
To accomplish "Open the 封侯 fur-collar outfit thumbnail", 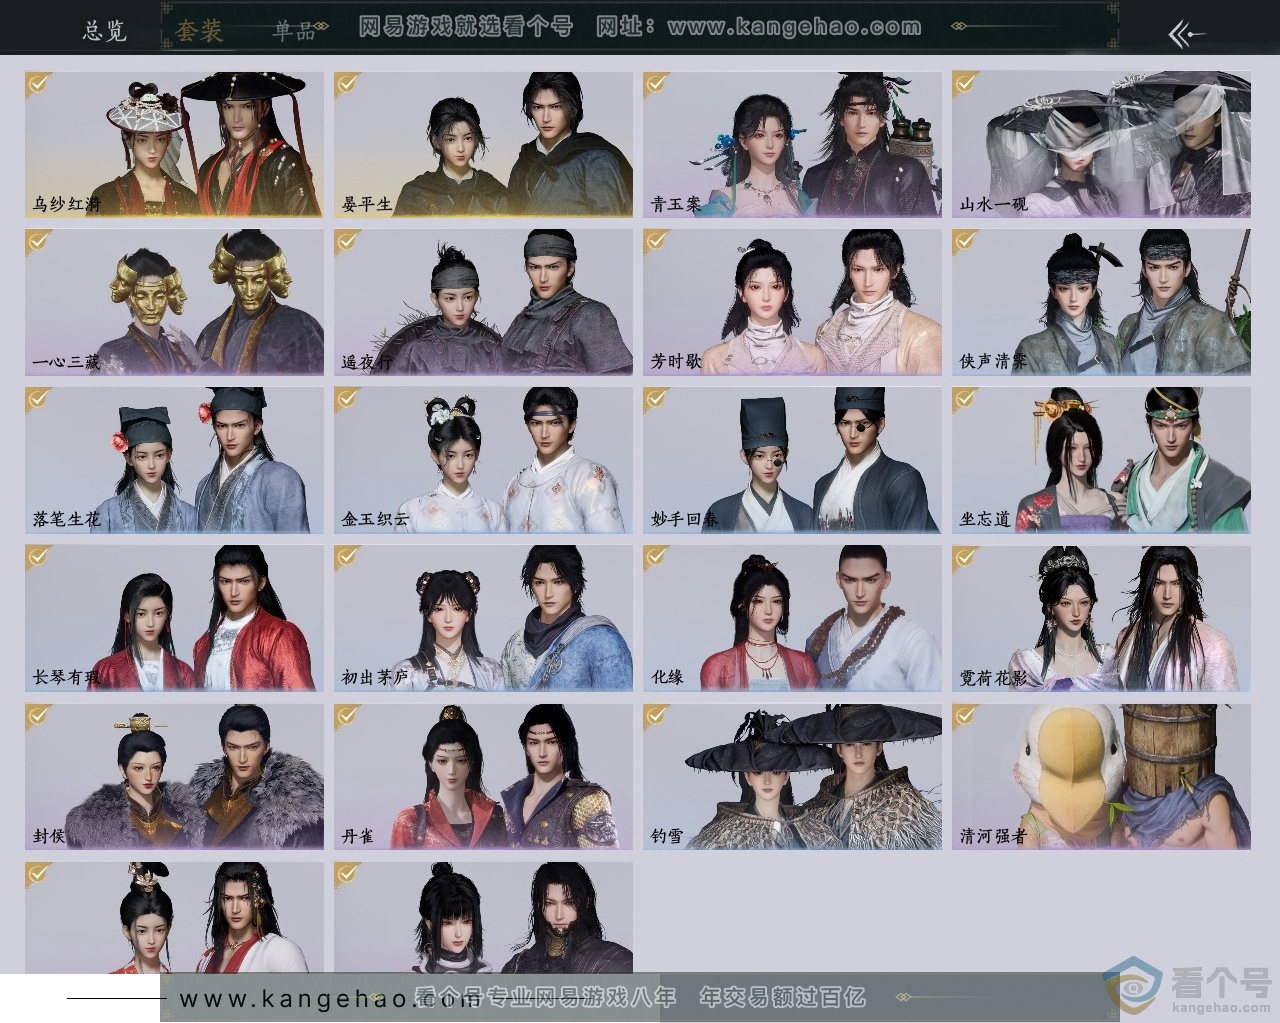I will pyautogui.click(x=174, y=777).
